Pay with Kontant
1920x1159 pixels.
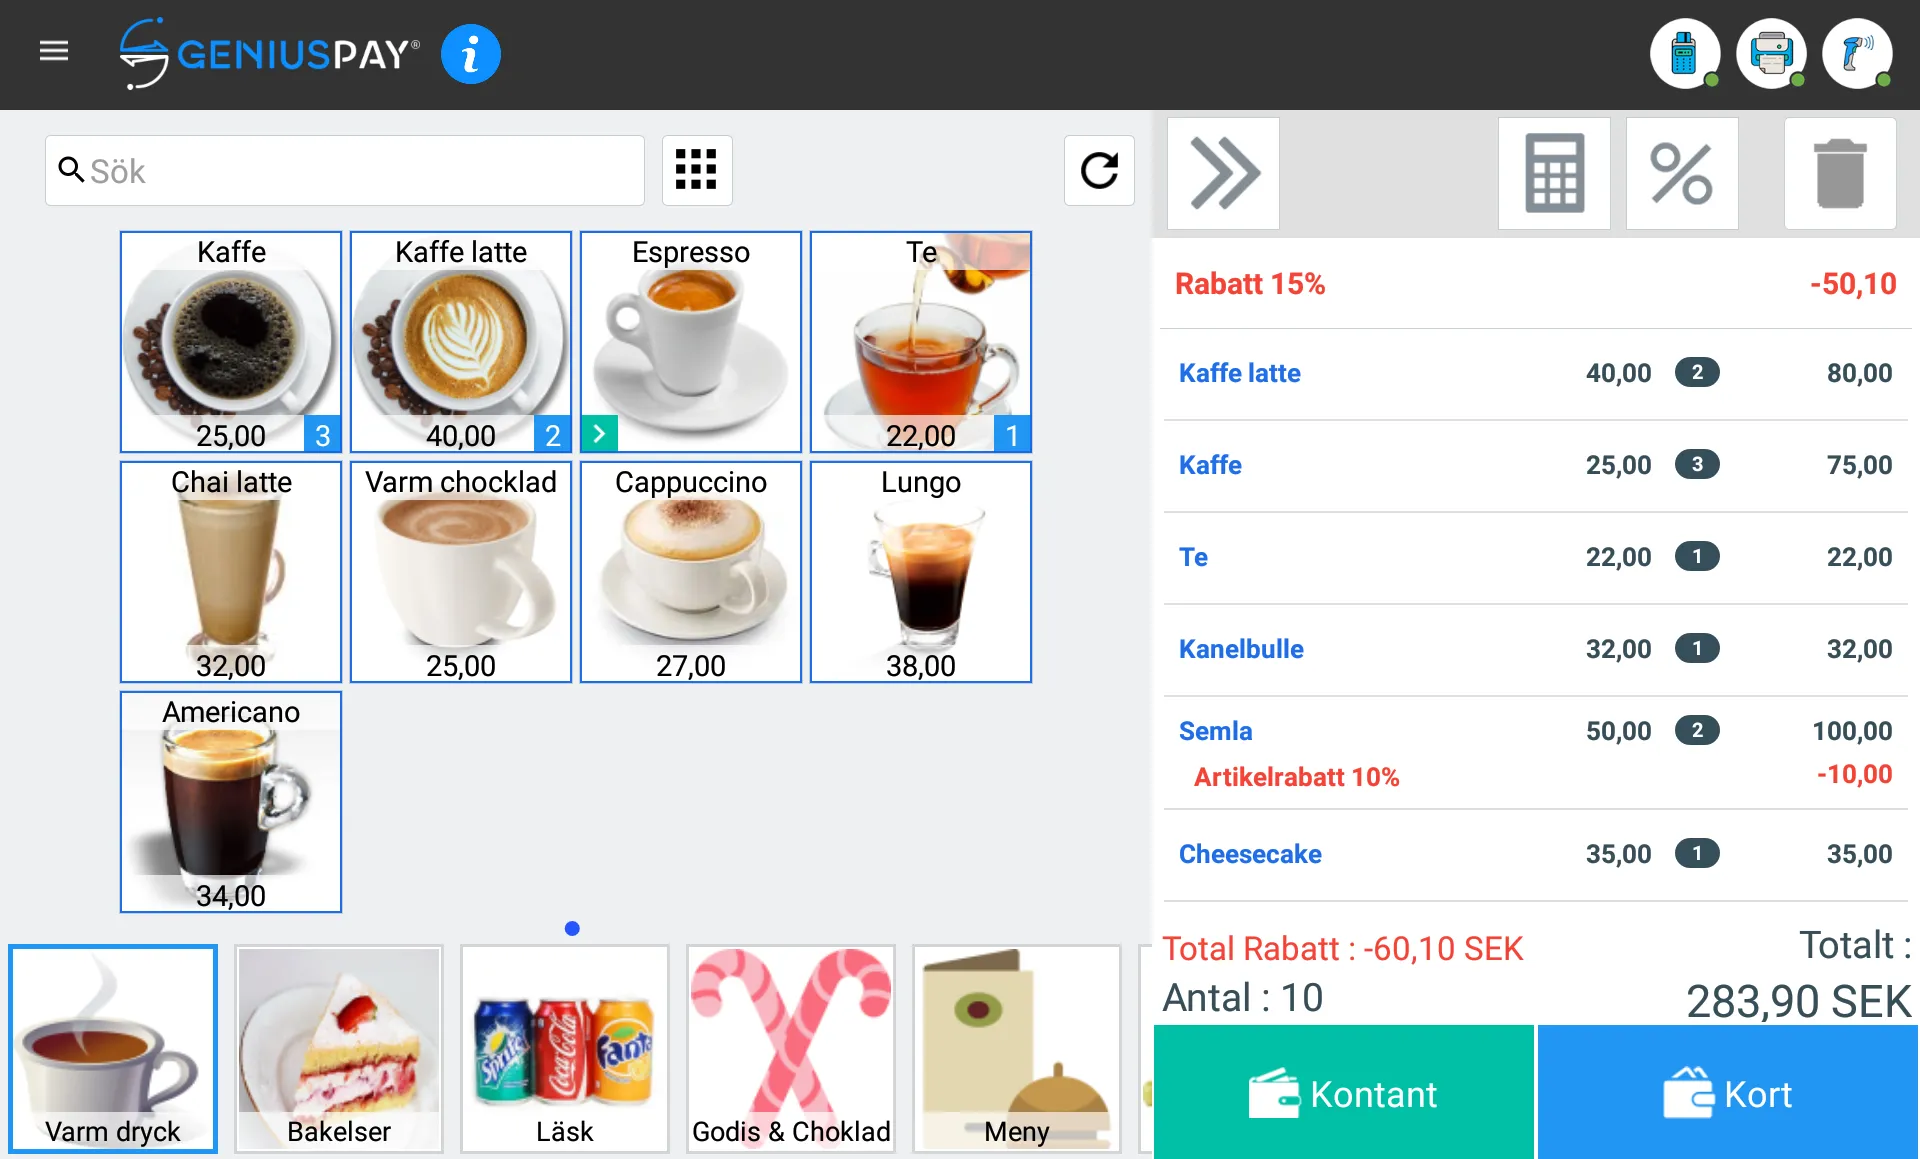[1344, 1092]
